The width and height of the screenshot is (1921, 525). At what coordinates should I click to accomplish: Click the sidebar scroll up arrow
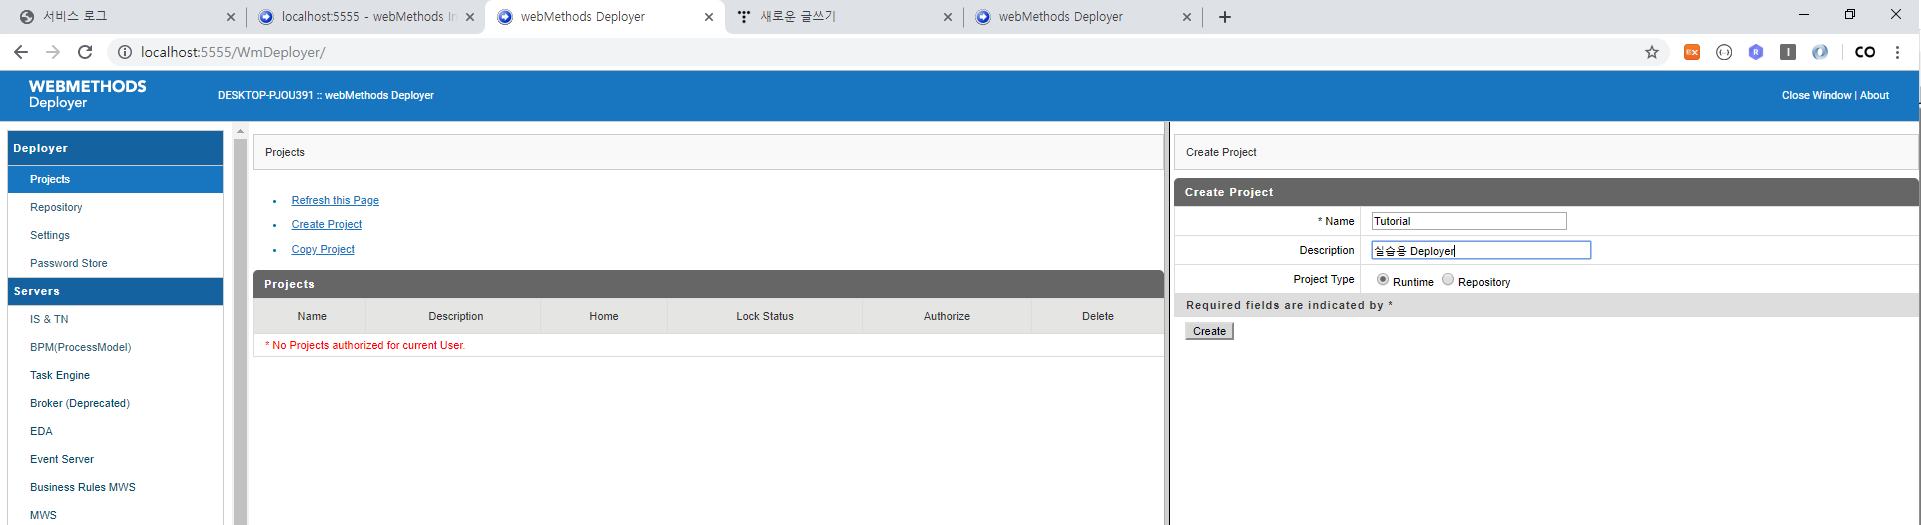[240, 131]
